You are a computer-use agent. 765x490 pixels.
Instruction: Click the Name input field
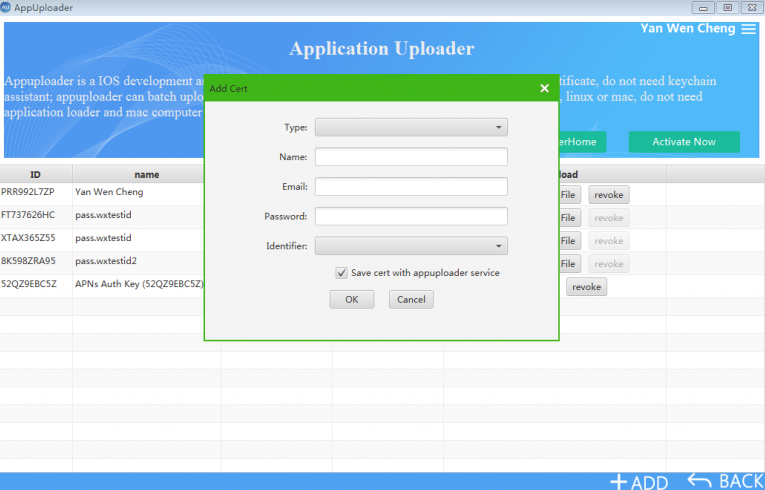tap(411, 157)
